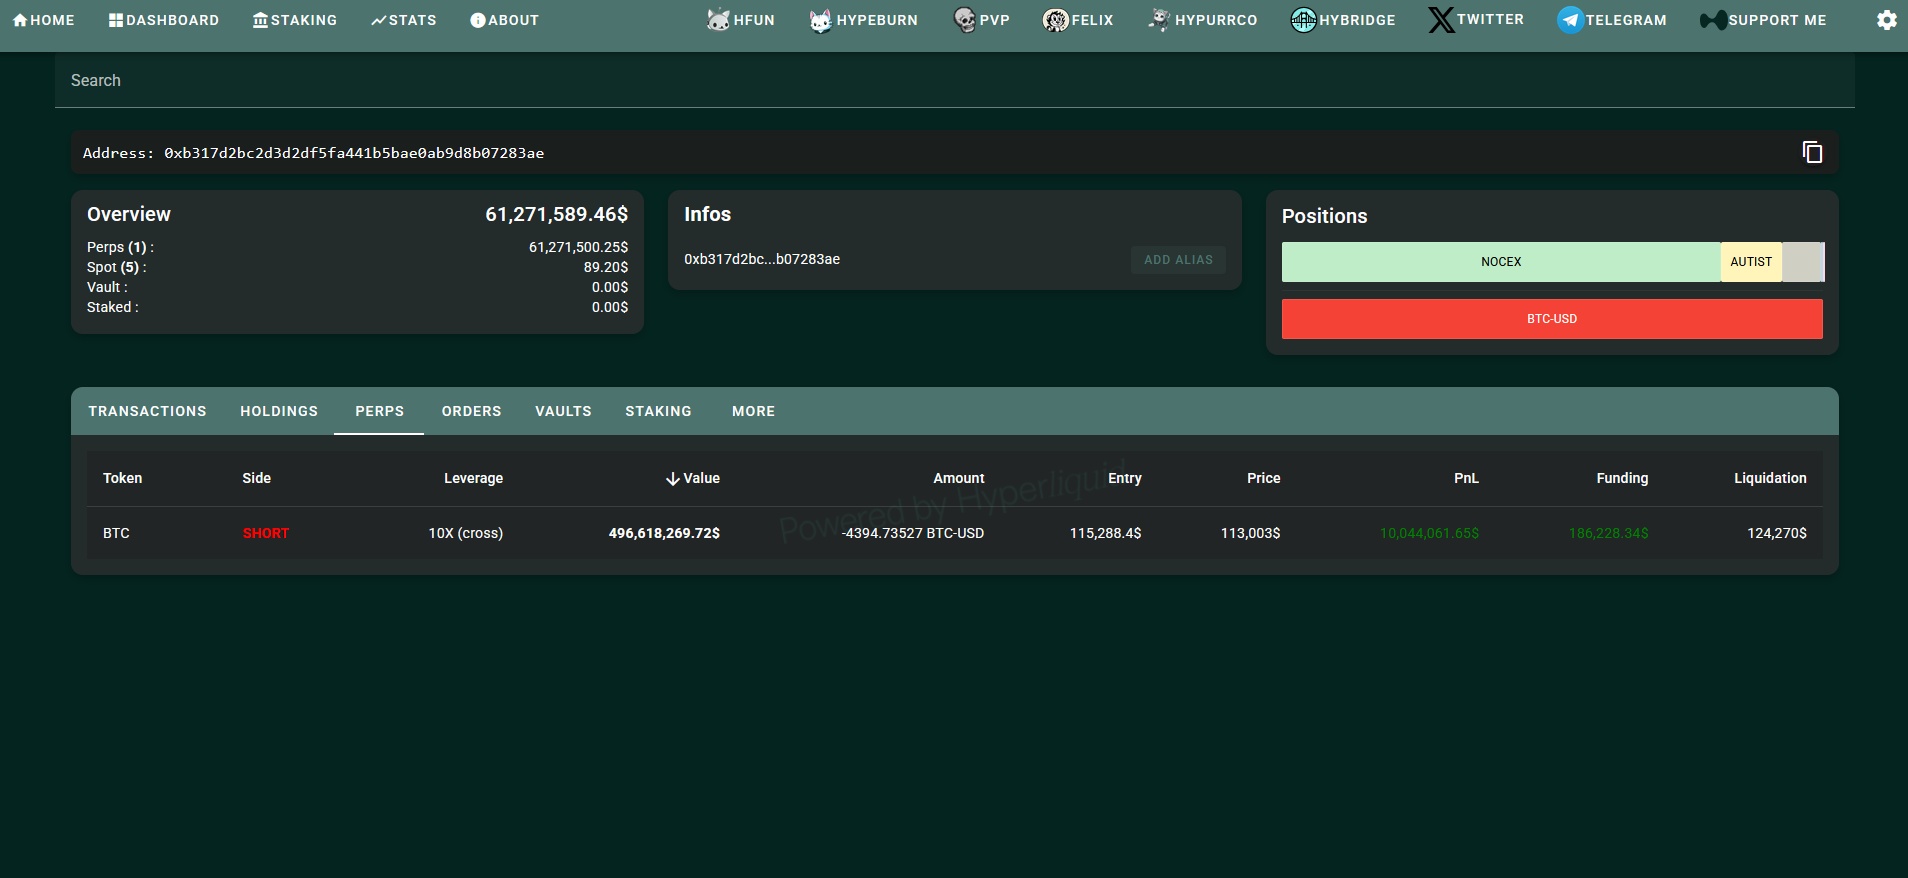The image size is (1908, 878).
Task: Open Felix from the top bar icon
Action: pos(1055,20)
